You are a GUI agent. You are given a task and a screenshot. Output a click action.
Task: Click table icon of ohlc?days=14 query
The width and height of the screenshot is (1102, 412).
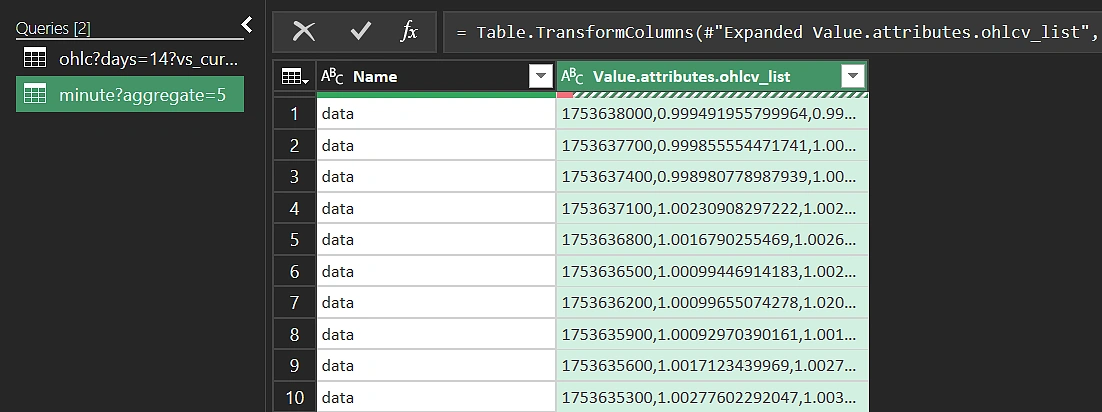point(35,58)
